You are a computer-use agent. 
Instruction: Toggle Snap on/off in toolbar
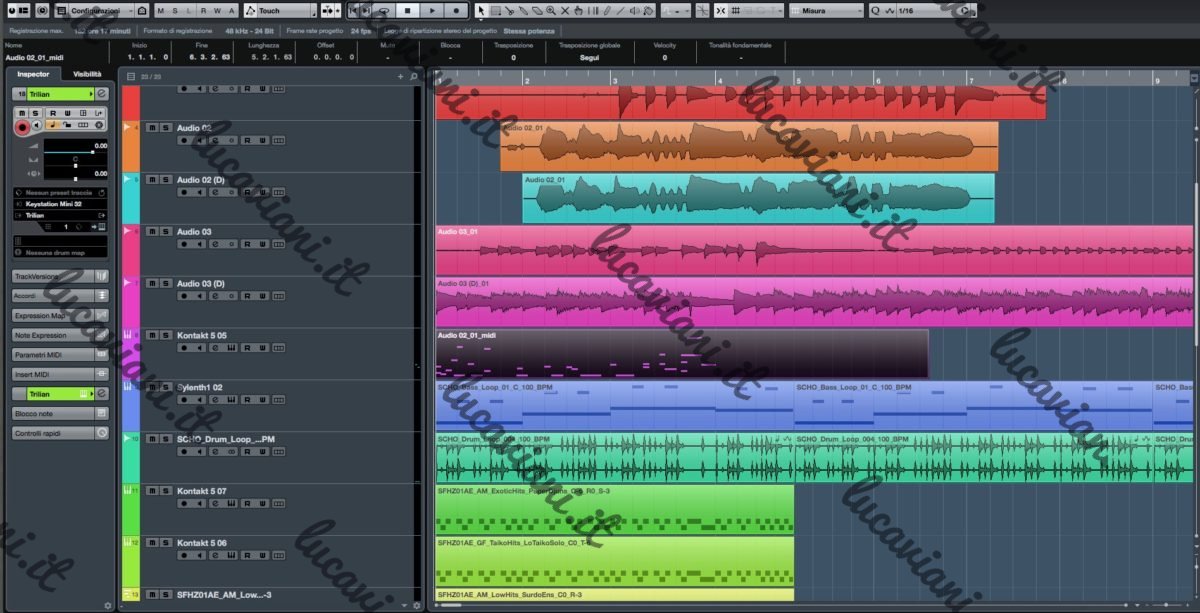pos(722,10)
